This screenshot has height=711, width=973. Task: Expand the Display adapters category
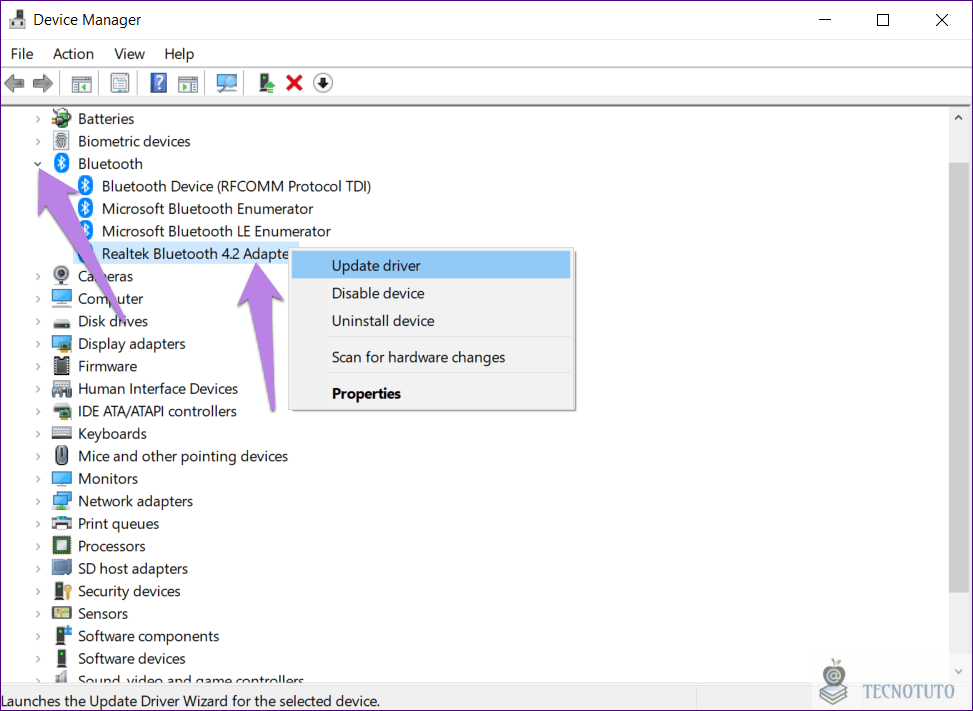(38, 344)
